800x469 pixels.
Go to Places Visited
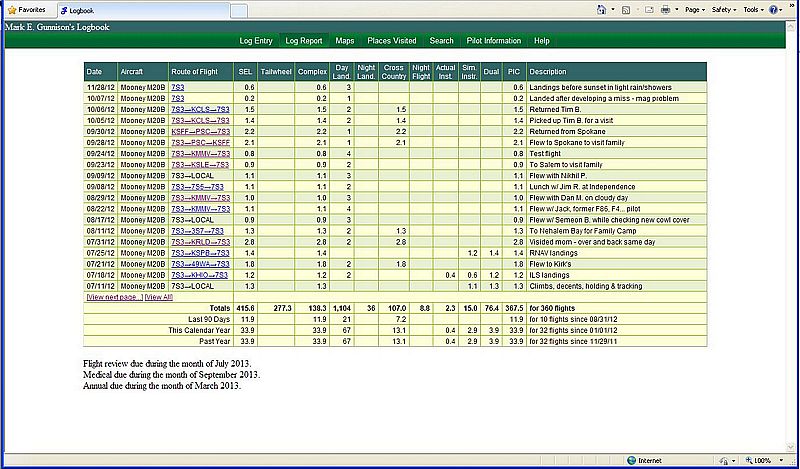click(x=392, y=41)
